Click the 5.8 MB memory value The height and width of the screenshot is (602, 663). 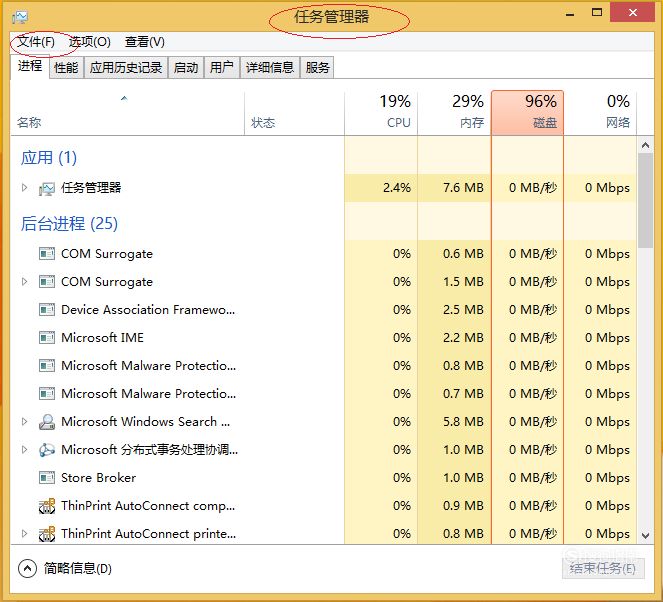(463, 422)
